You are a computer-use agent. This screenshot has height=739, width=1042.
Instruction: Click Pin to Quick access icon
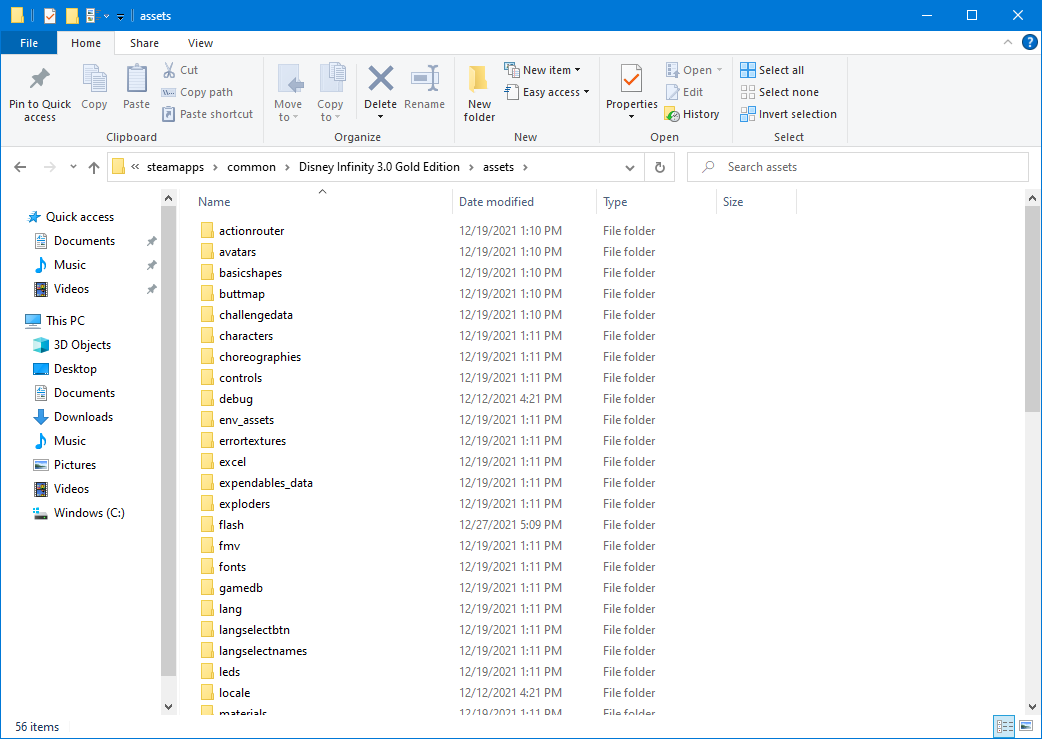[40, 78]
